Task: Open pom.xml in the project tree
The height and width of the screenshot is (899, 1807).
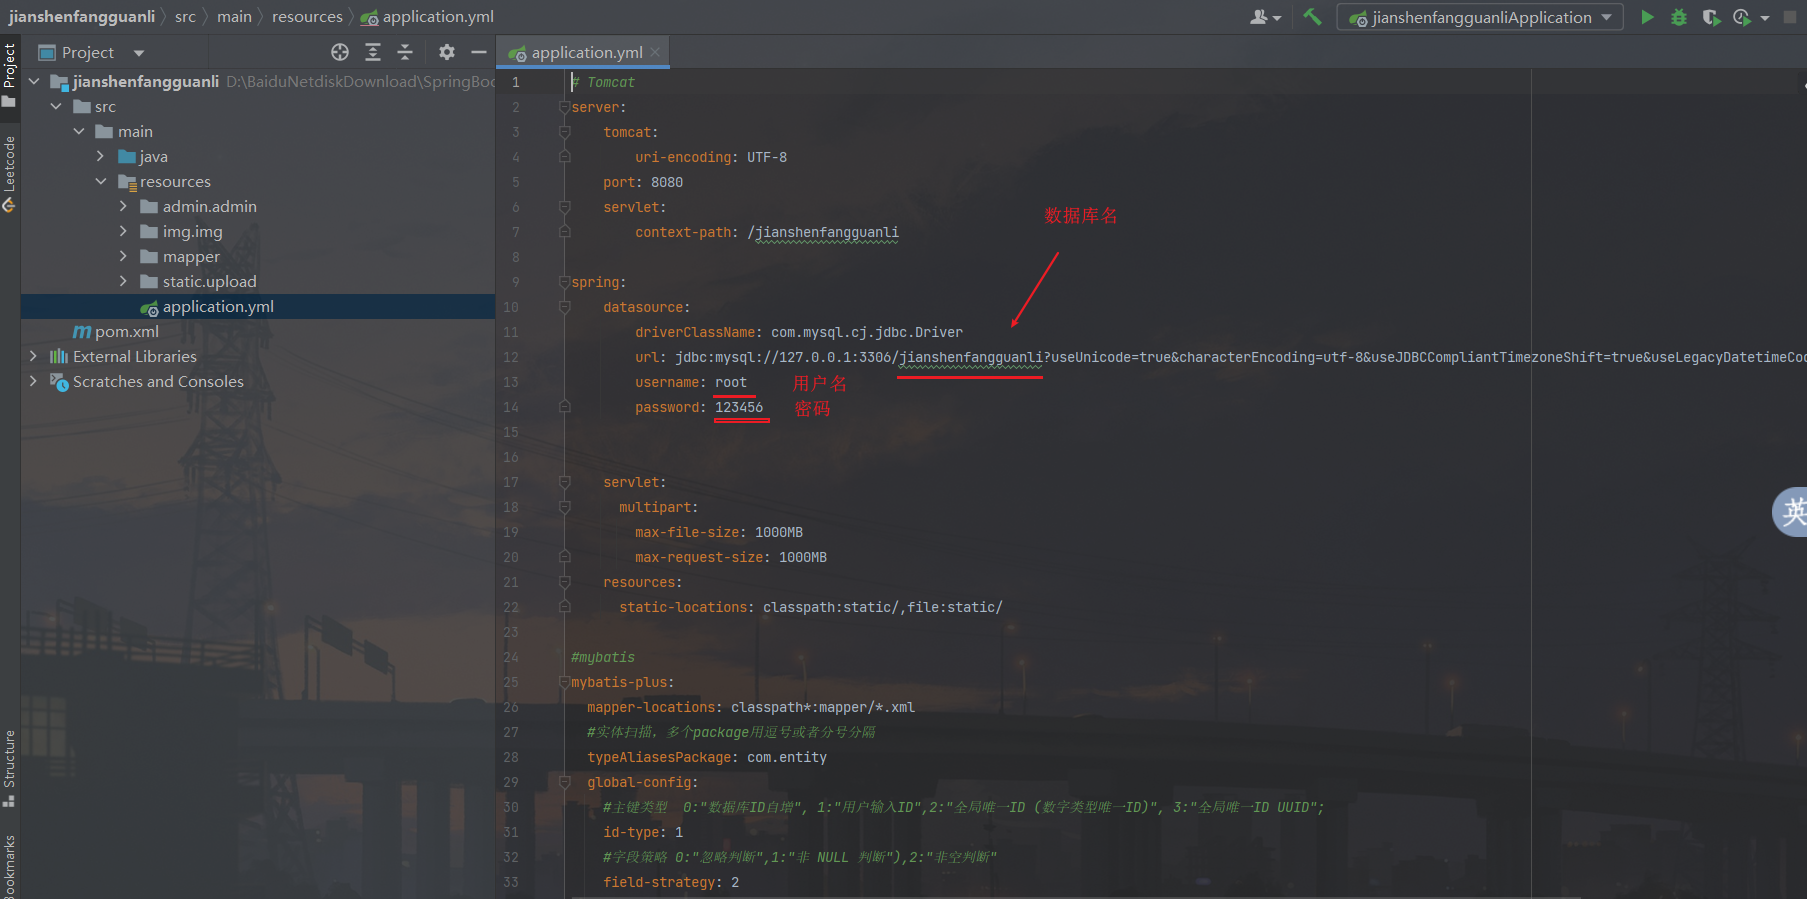Action: coord(126,331)
